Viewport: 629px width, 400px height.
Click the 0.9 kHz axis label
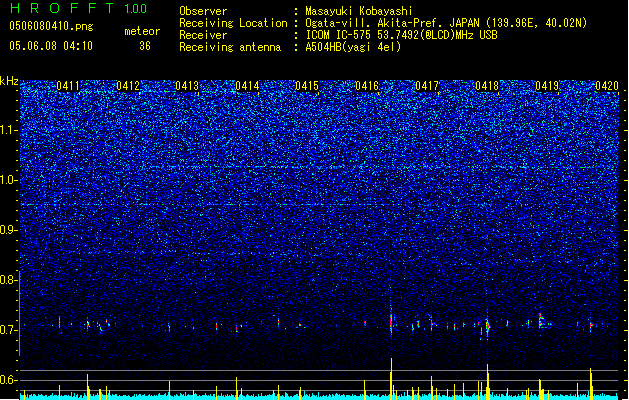[9, 230]
